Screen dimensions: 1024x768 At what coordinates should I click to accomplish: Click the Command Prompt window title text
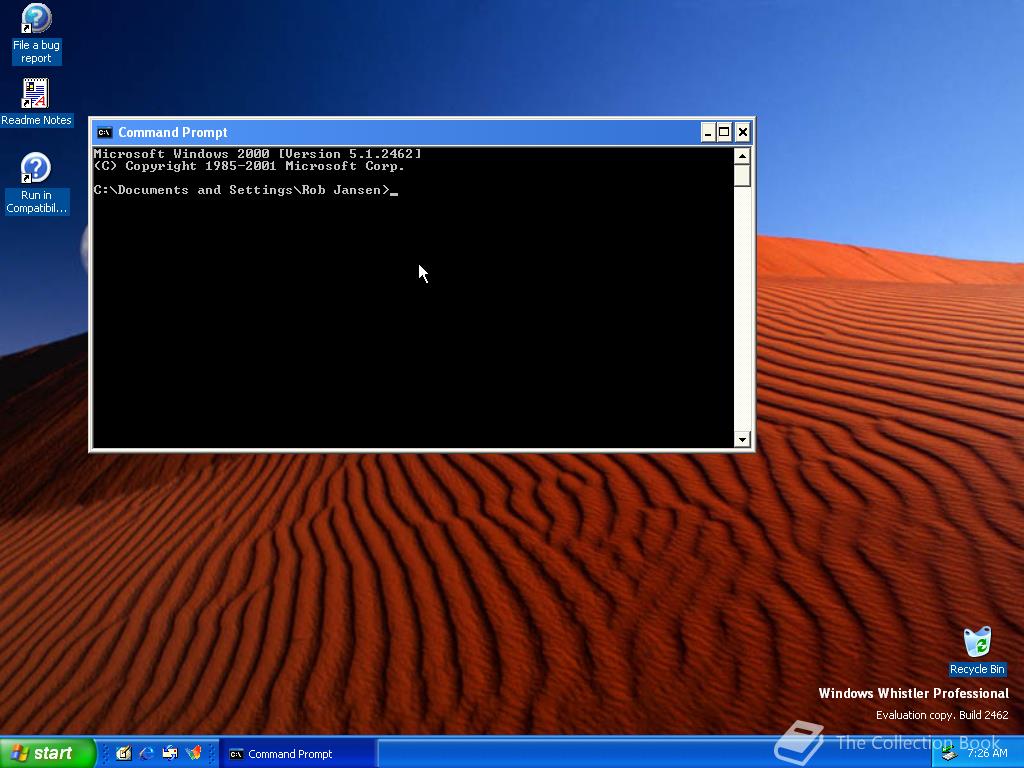[x=172, y=133]
